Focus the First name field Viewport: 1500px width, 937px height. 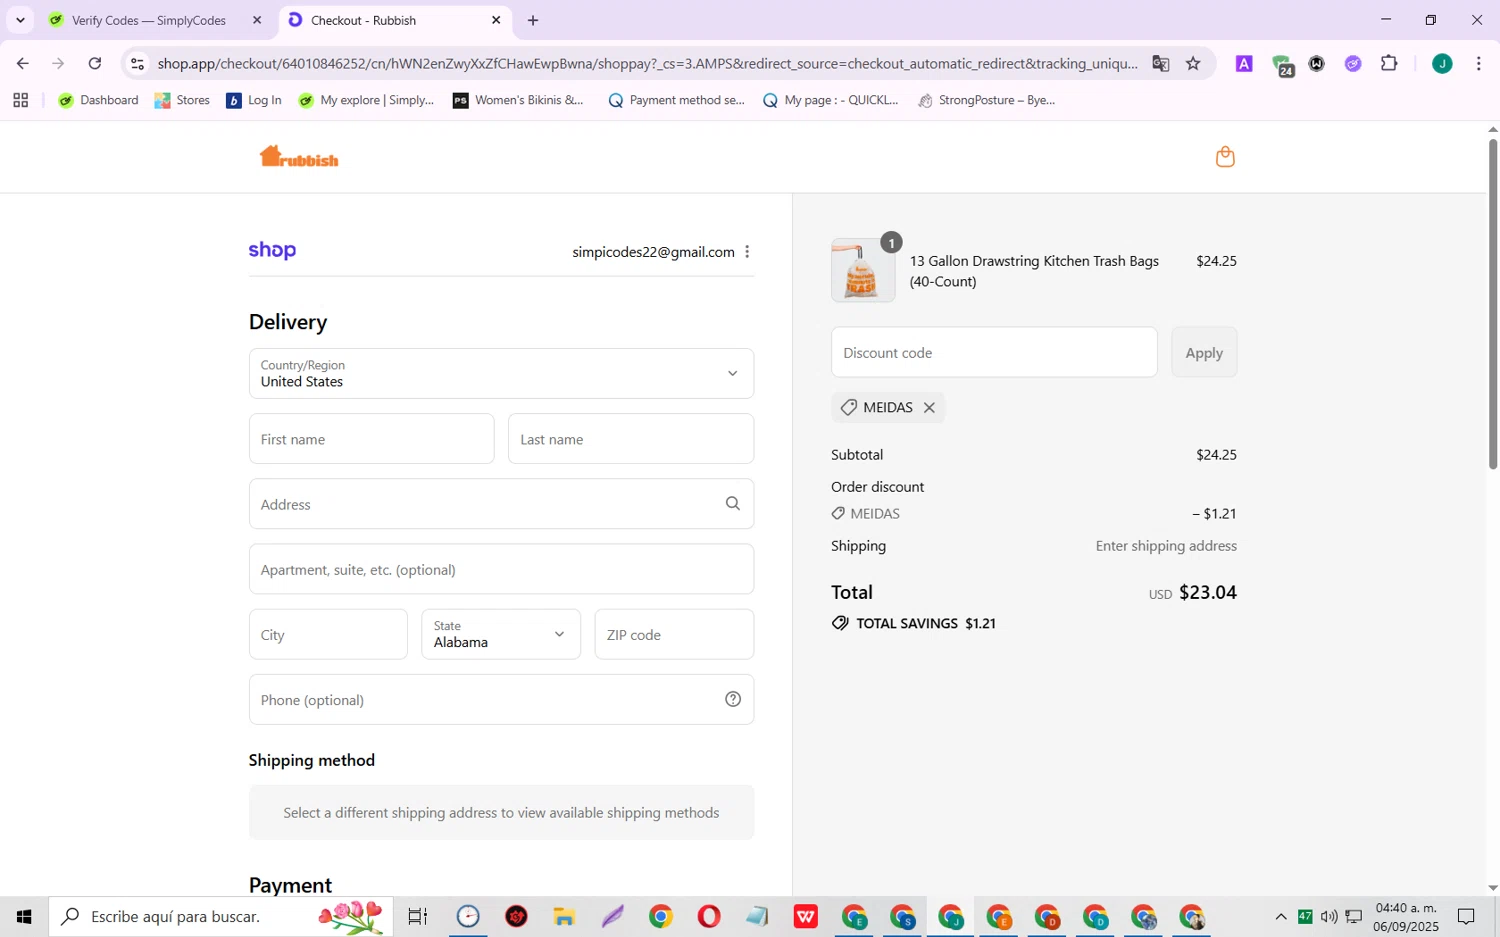[x=372, y=439]
